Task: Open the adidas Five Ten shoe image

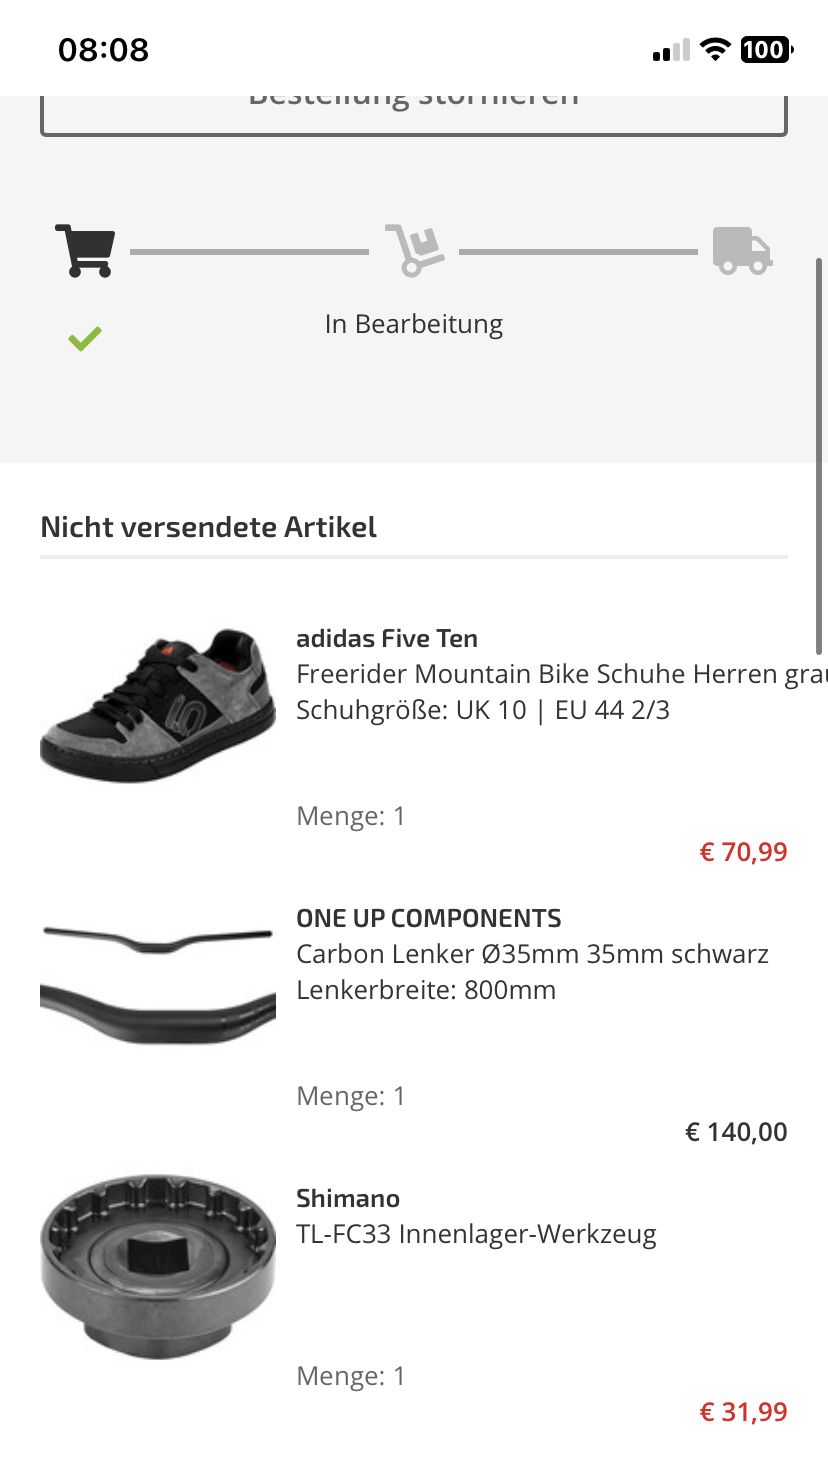Action: coord(158,706)
